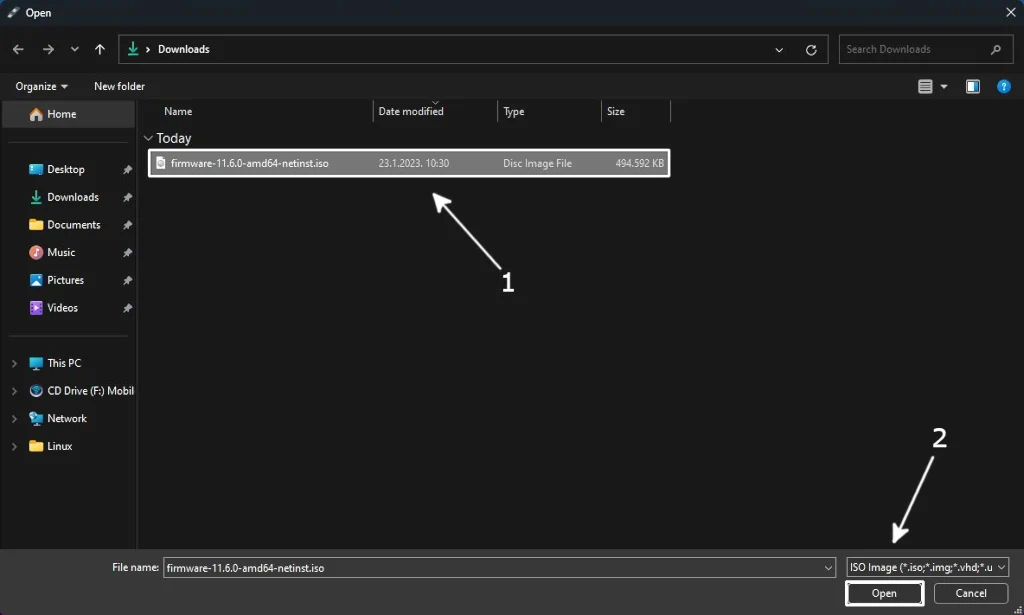This screenshot has width=1024, height=615.
Task: Toggle the preview pane
Action: click(x=972, y=86)
